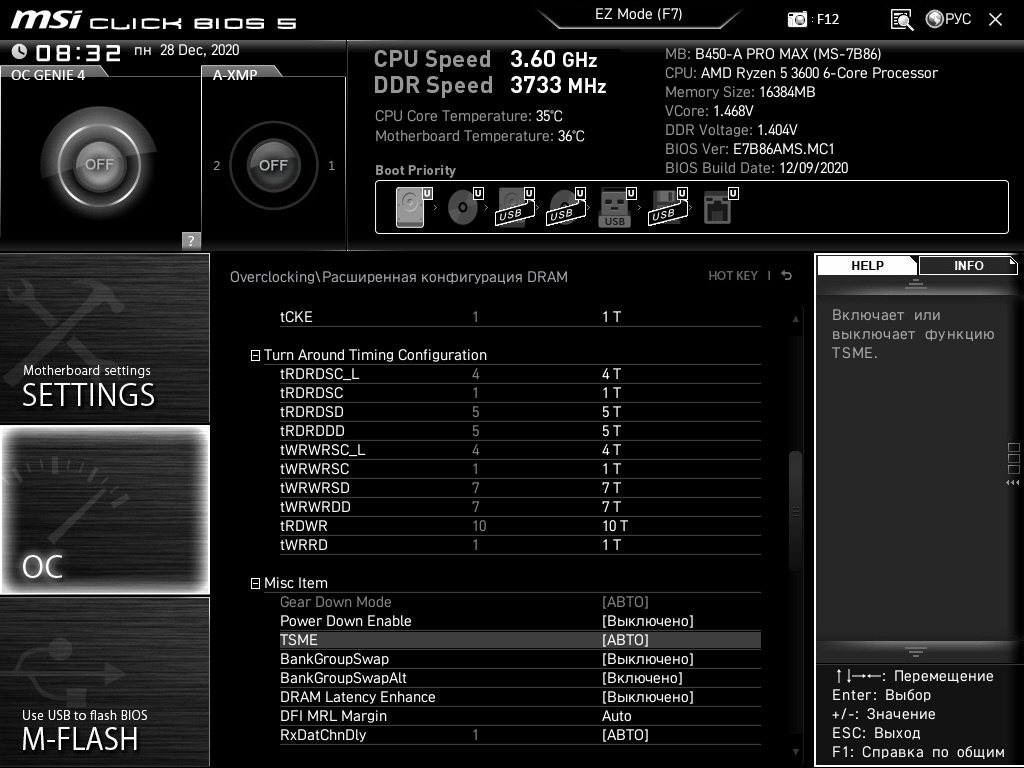The image size is (1024, 768).
Task: Select the USB CD-ROM boot device icon
Action: [x=566, y=207]
